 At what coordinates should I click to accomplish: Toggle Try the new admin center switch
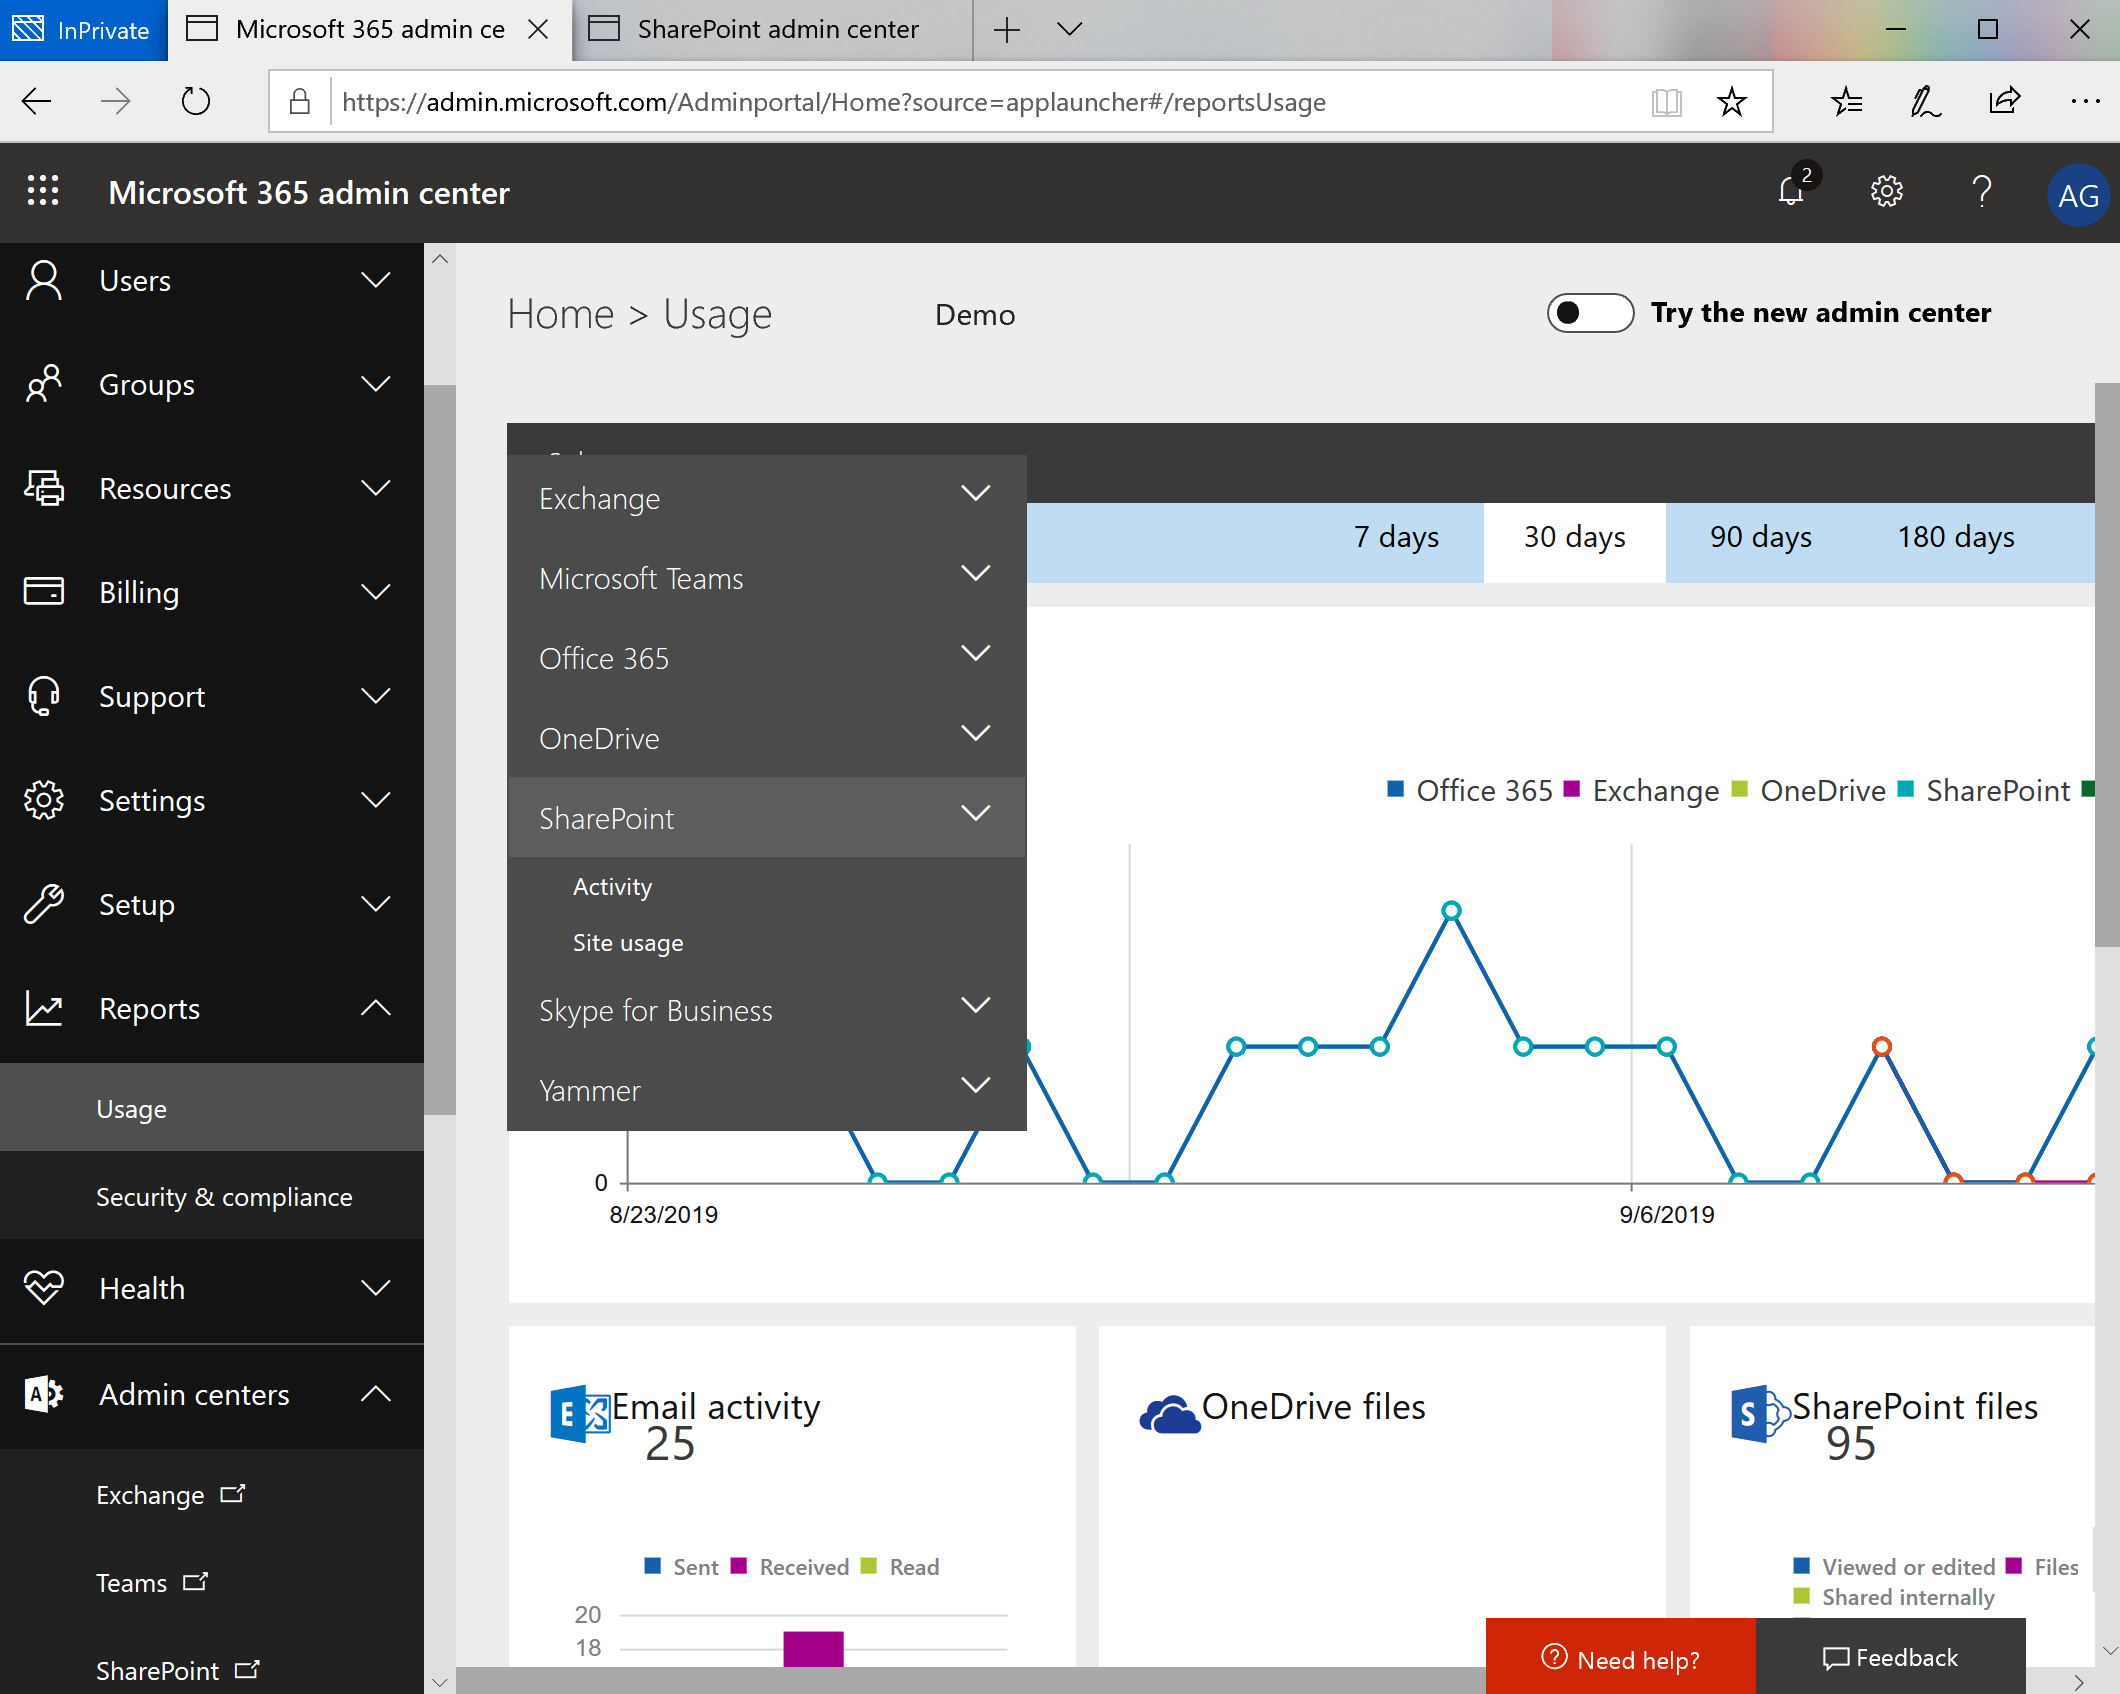(1590, 313)
